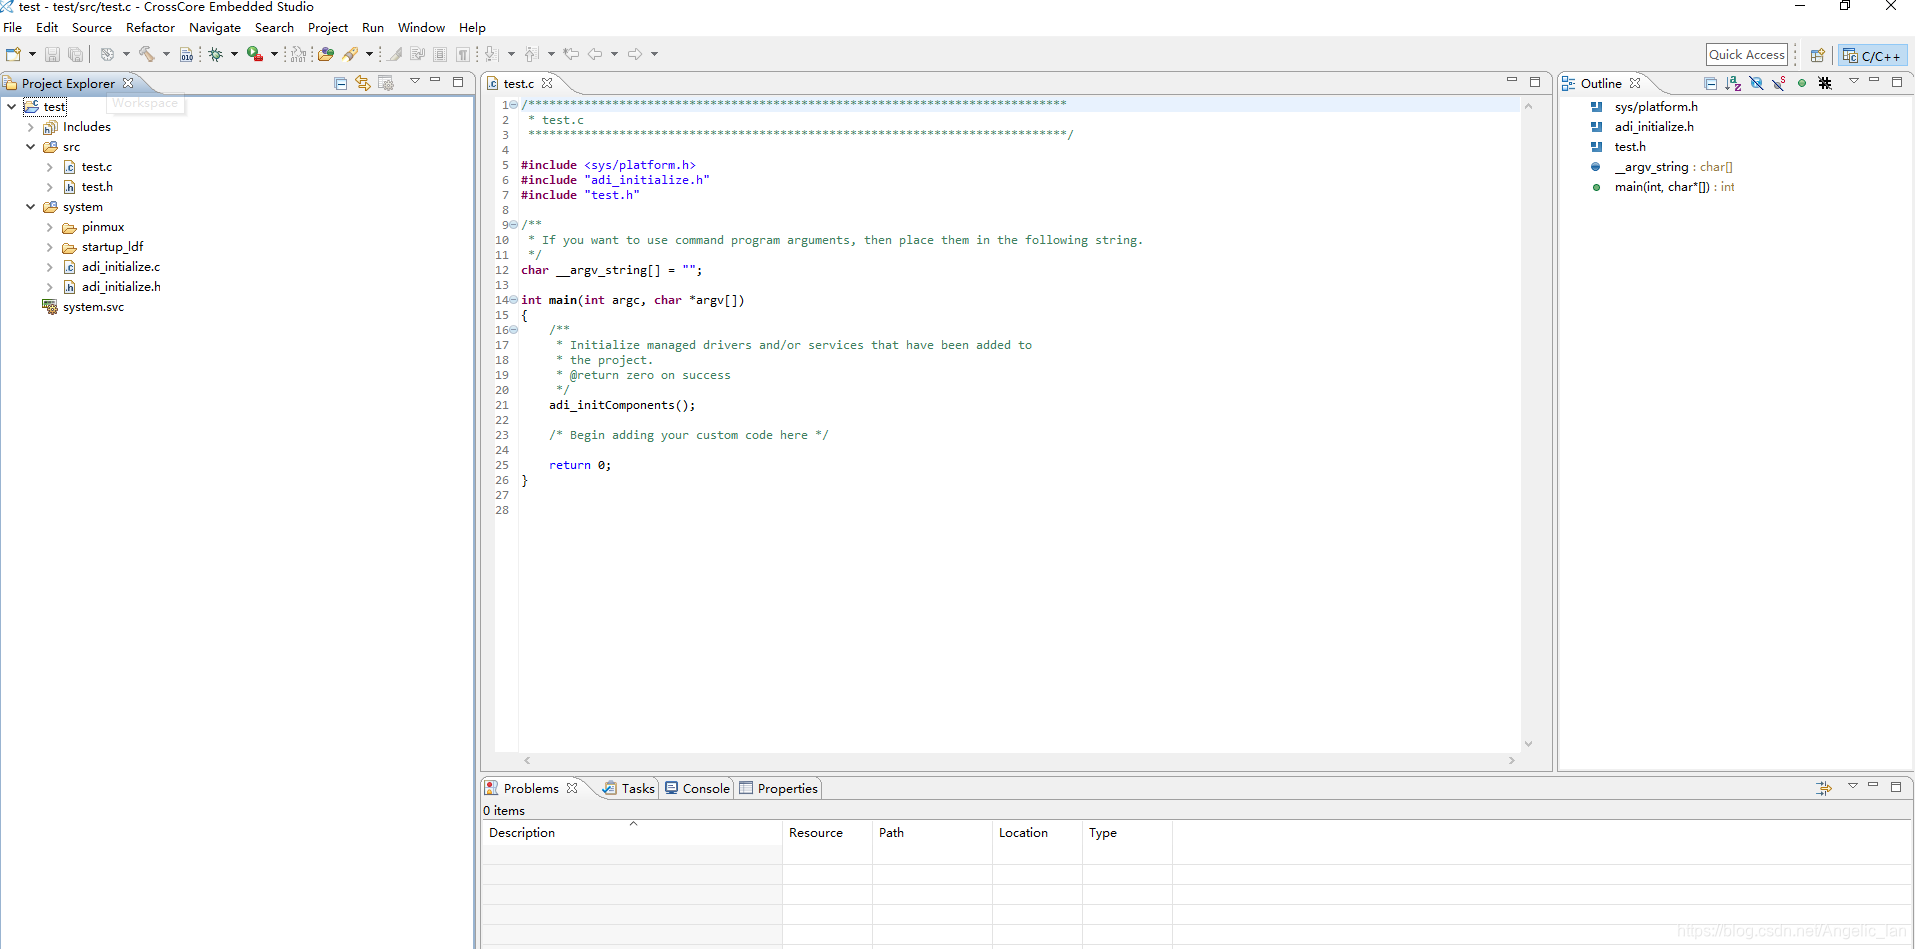Collapse all in Project Explorer
1915x949 pixels.
click(x=341, y=83)
